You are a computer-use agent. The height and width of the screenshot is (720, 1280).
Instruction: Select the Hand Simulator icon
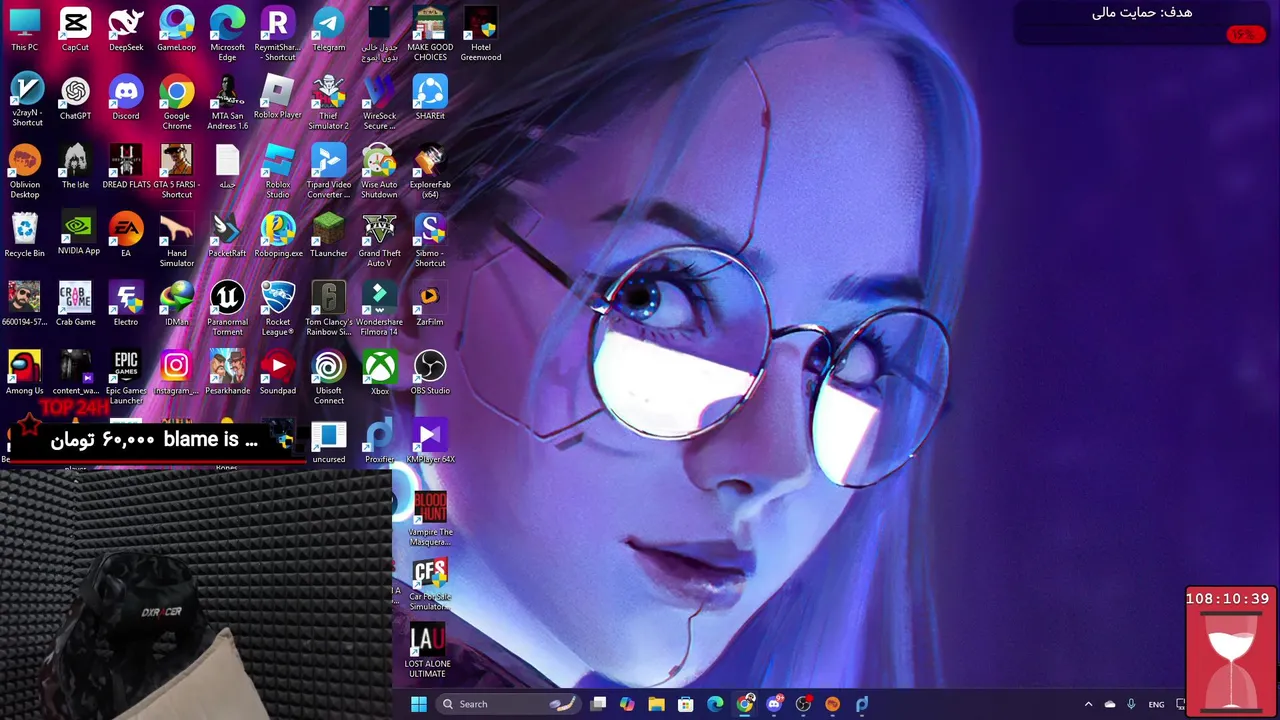[x=177, y=240]
